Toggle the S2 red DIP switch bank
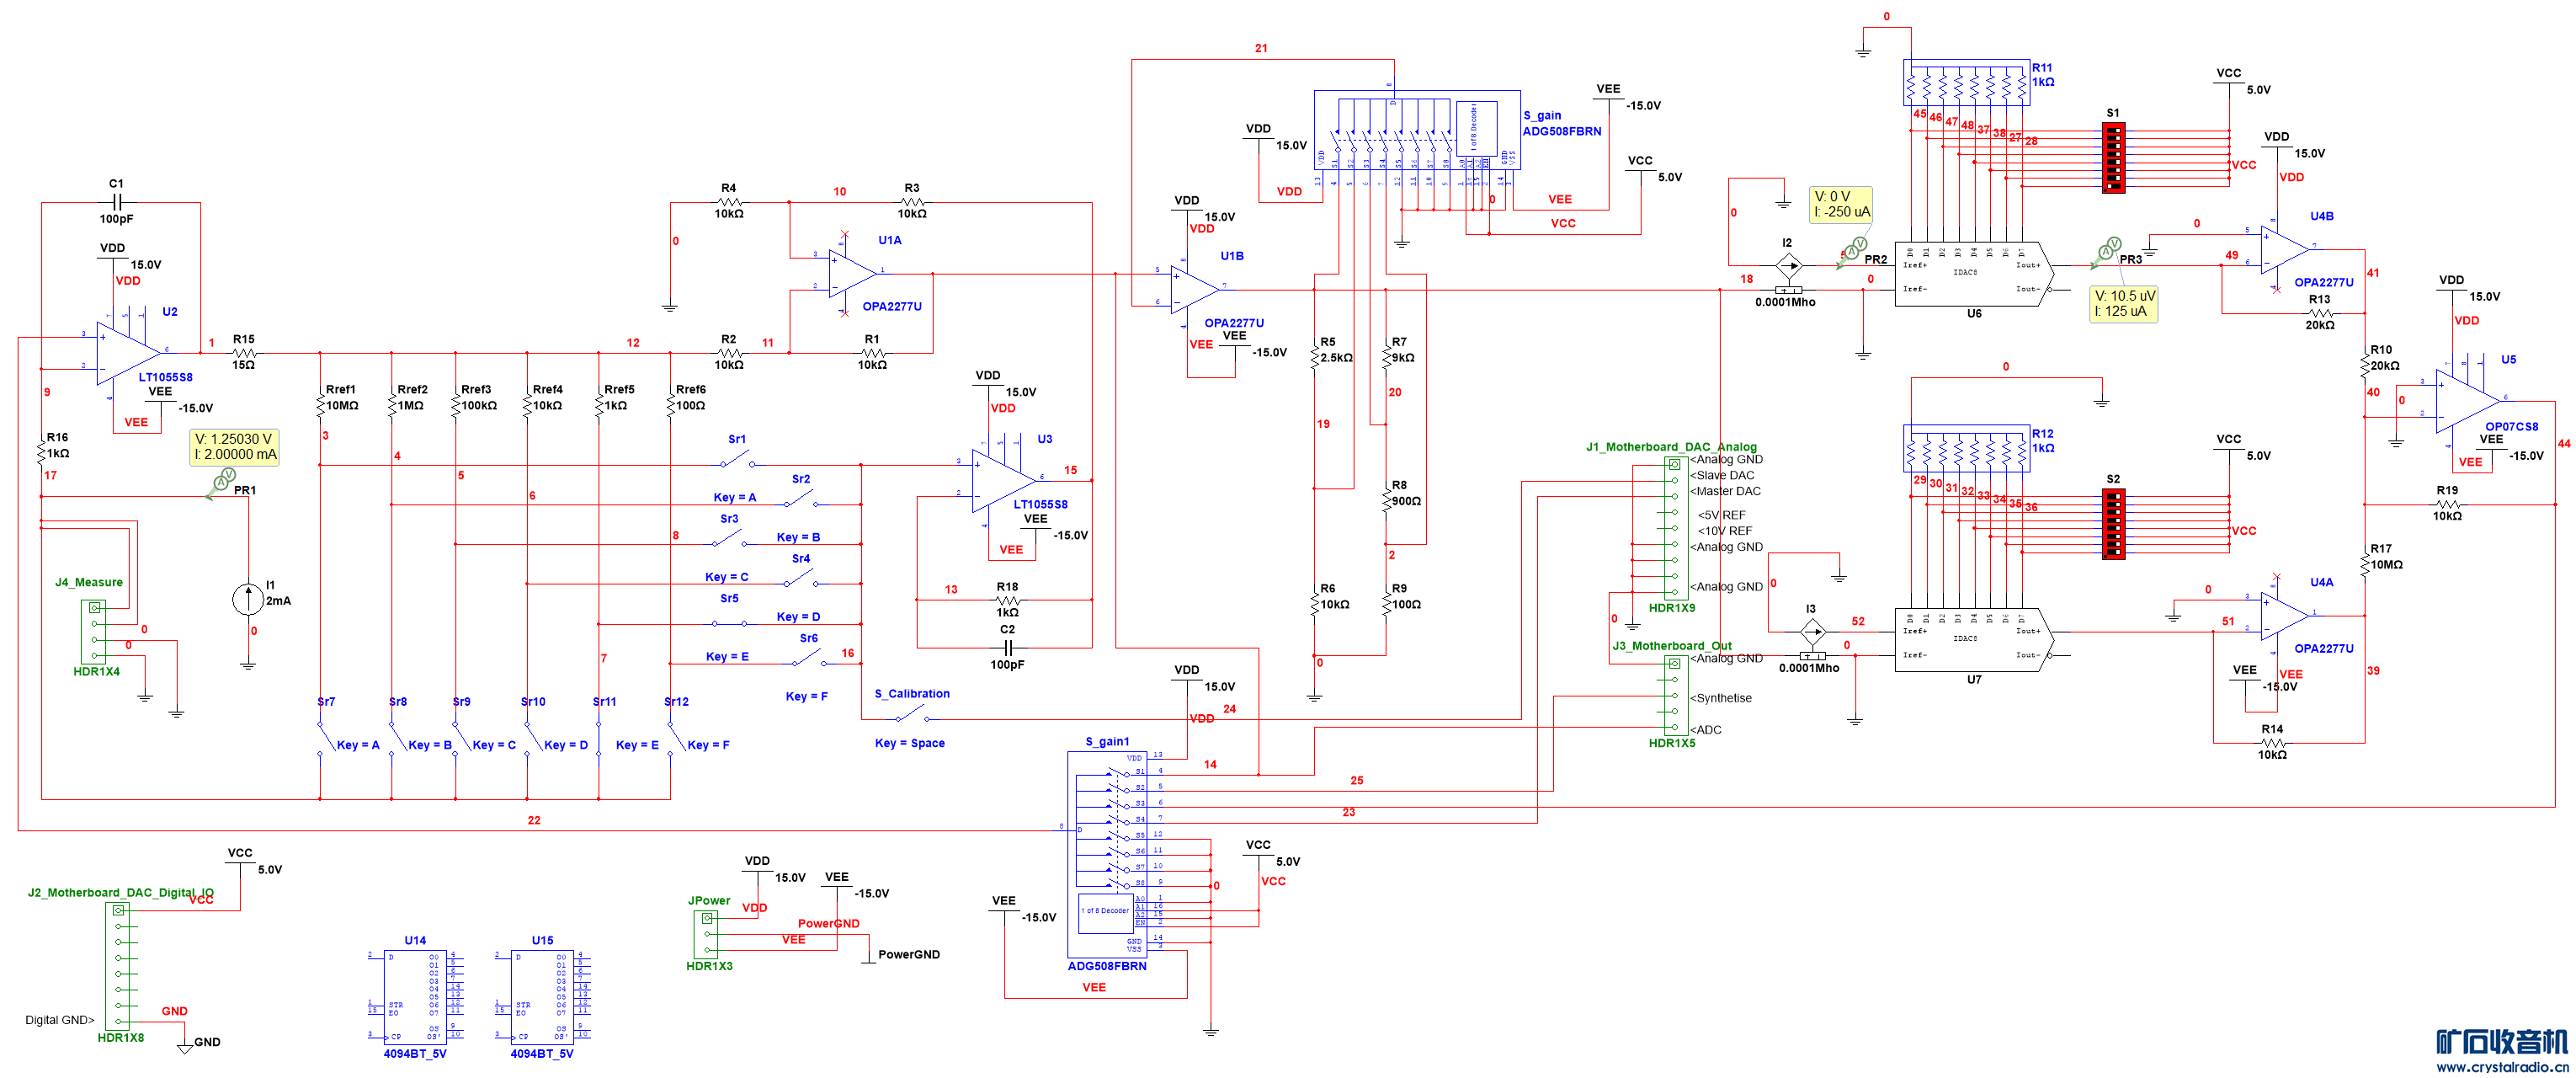The image size is (2576, 1078). pos(2113,524)
